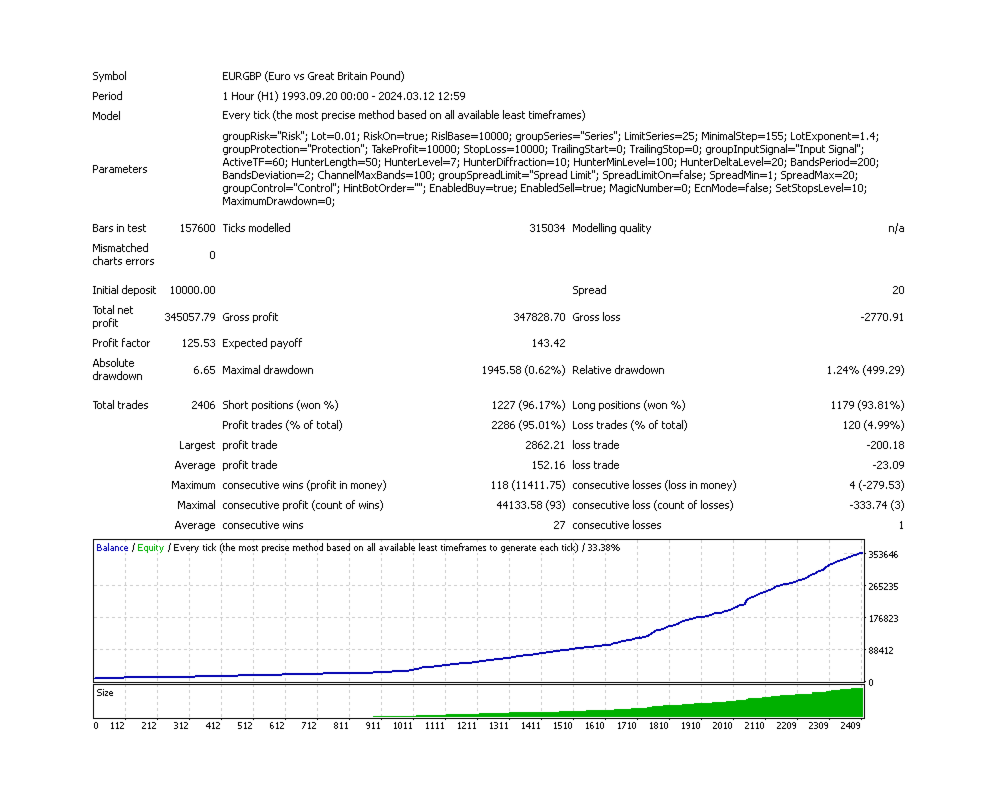Click the 353646 axis label on chart
Screen dimensions: 1000x800
point(883,554)
